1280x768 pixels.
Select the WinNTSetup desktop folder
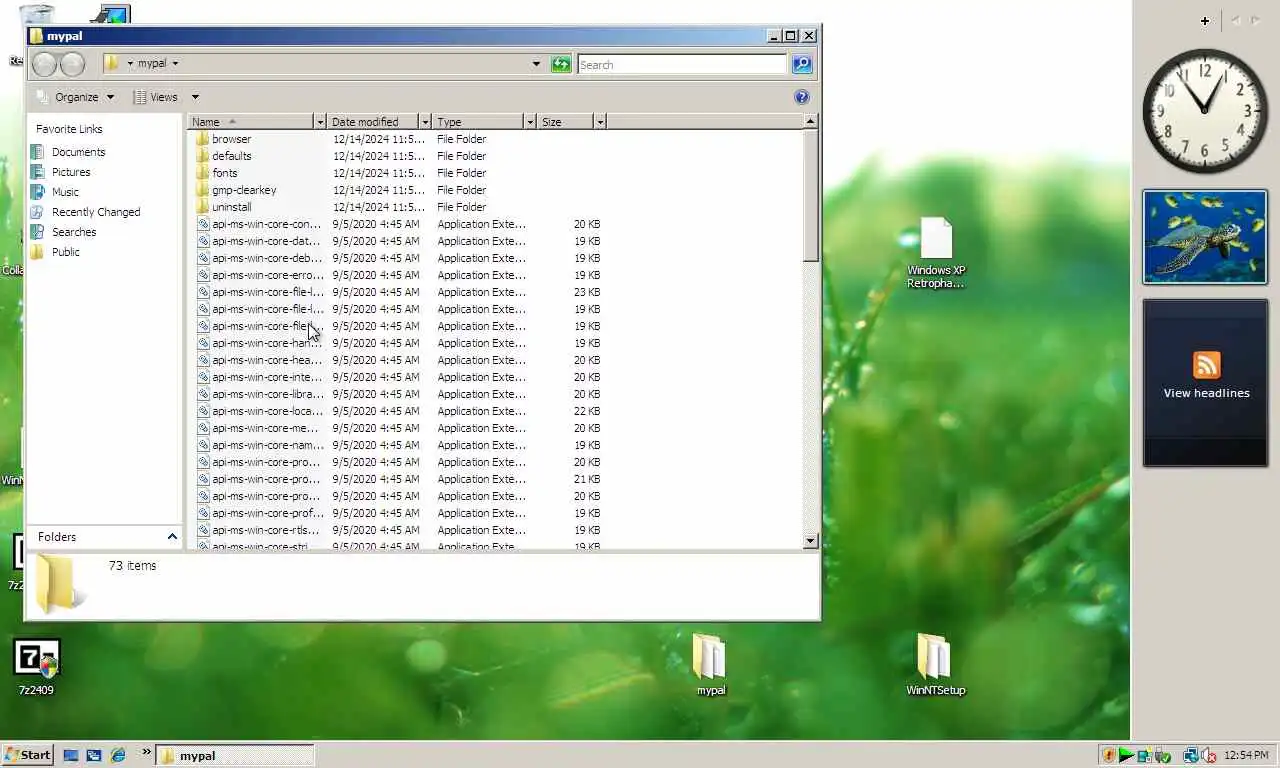click(x=935, y=664)
